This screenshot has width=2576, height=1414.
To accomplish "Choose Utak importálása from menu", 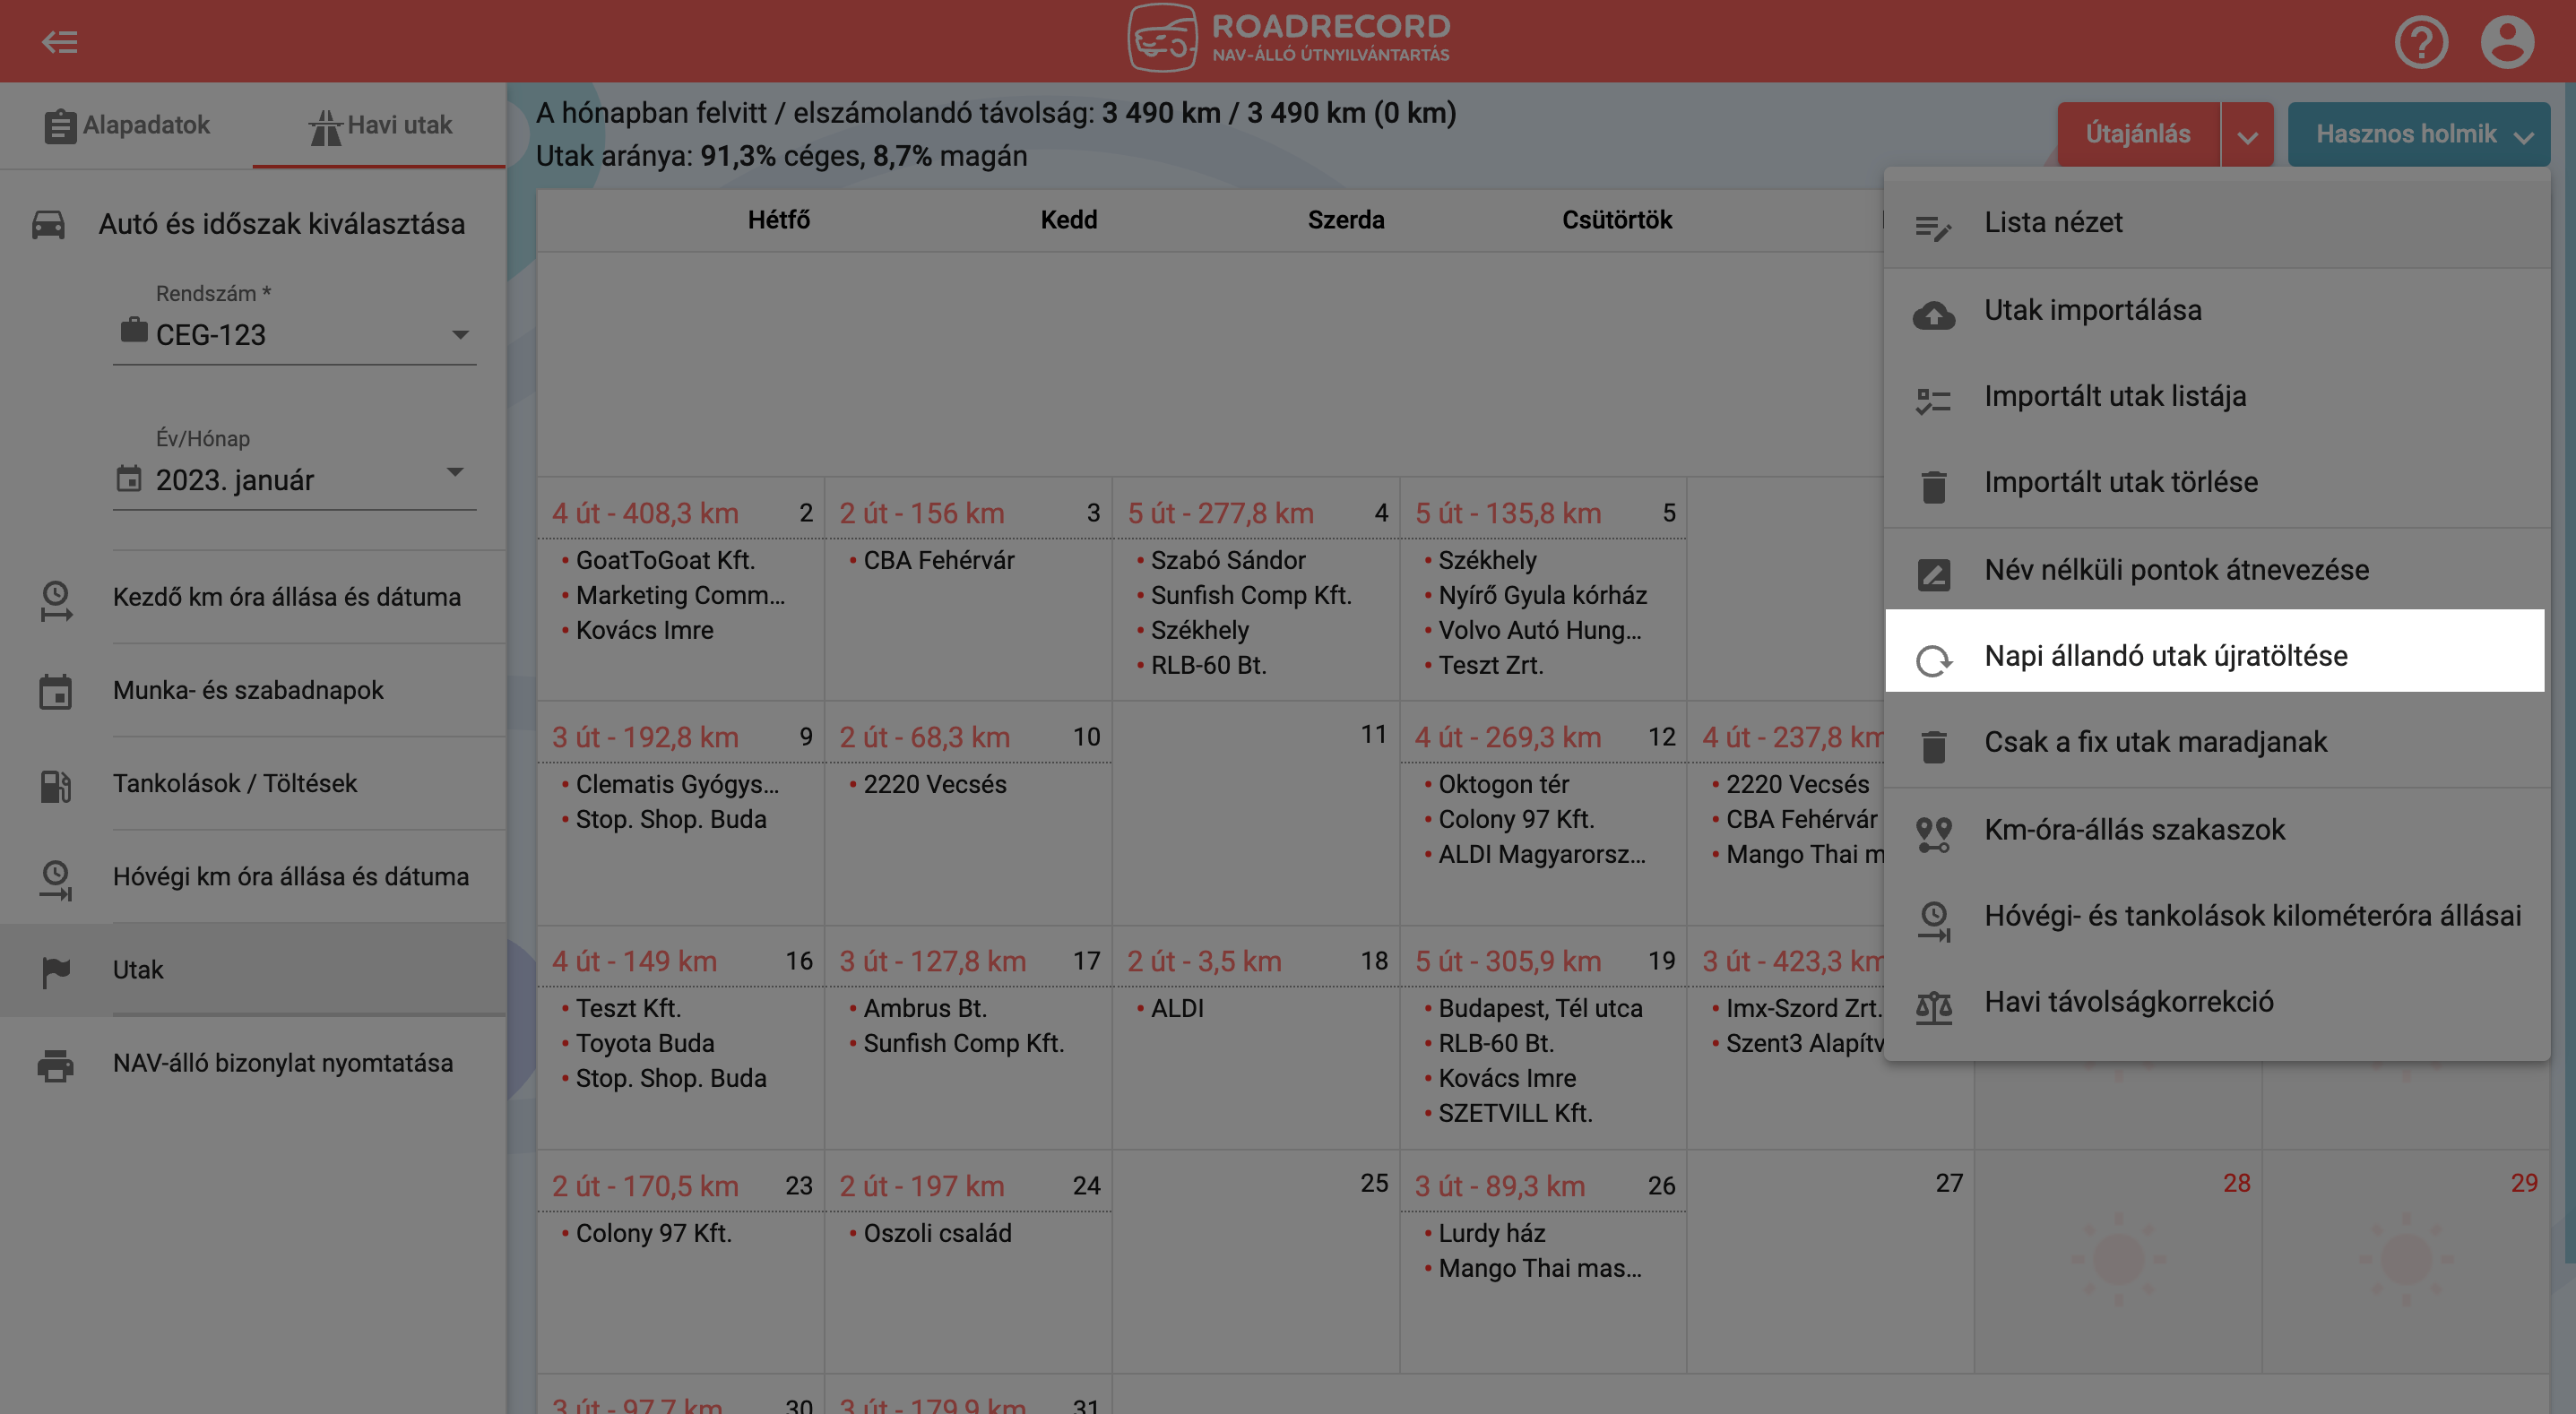I will pos(2216,311).
